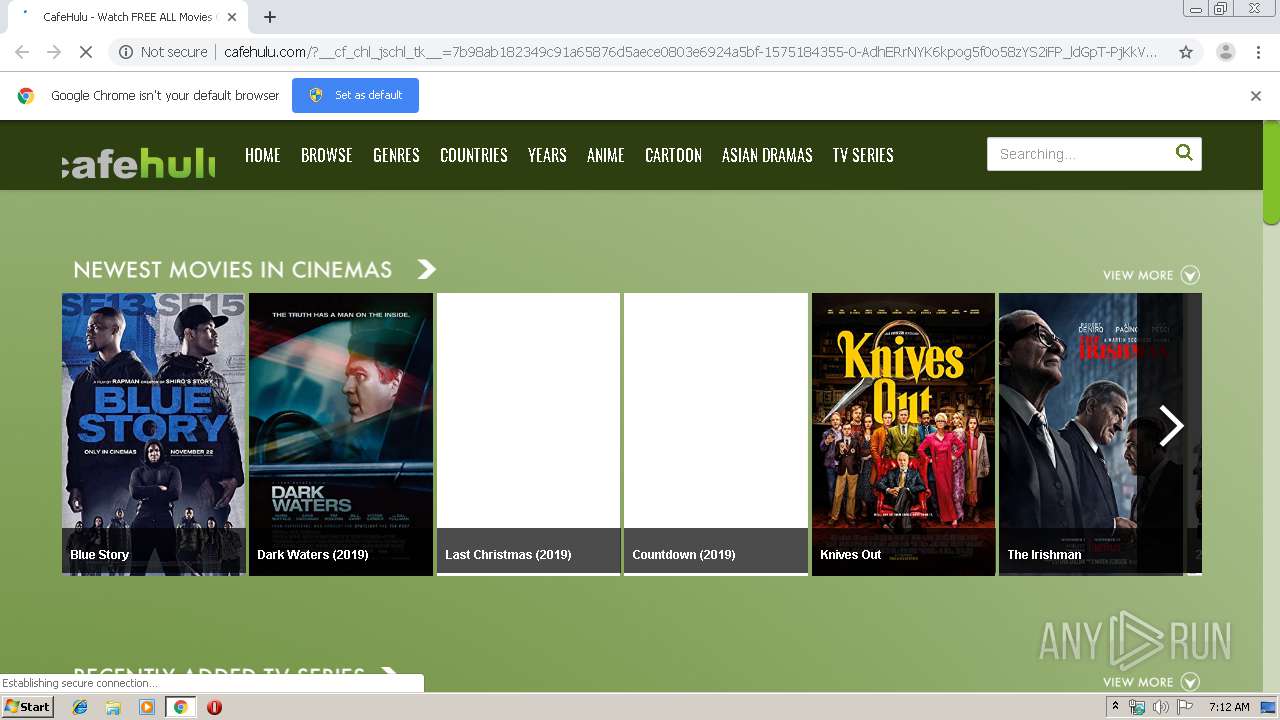
Task: Advance movie carousel with next arrow
Action: (1171, 427)
